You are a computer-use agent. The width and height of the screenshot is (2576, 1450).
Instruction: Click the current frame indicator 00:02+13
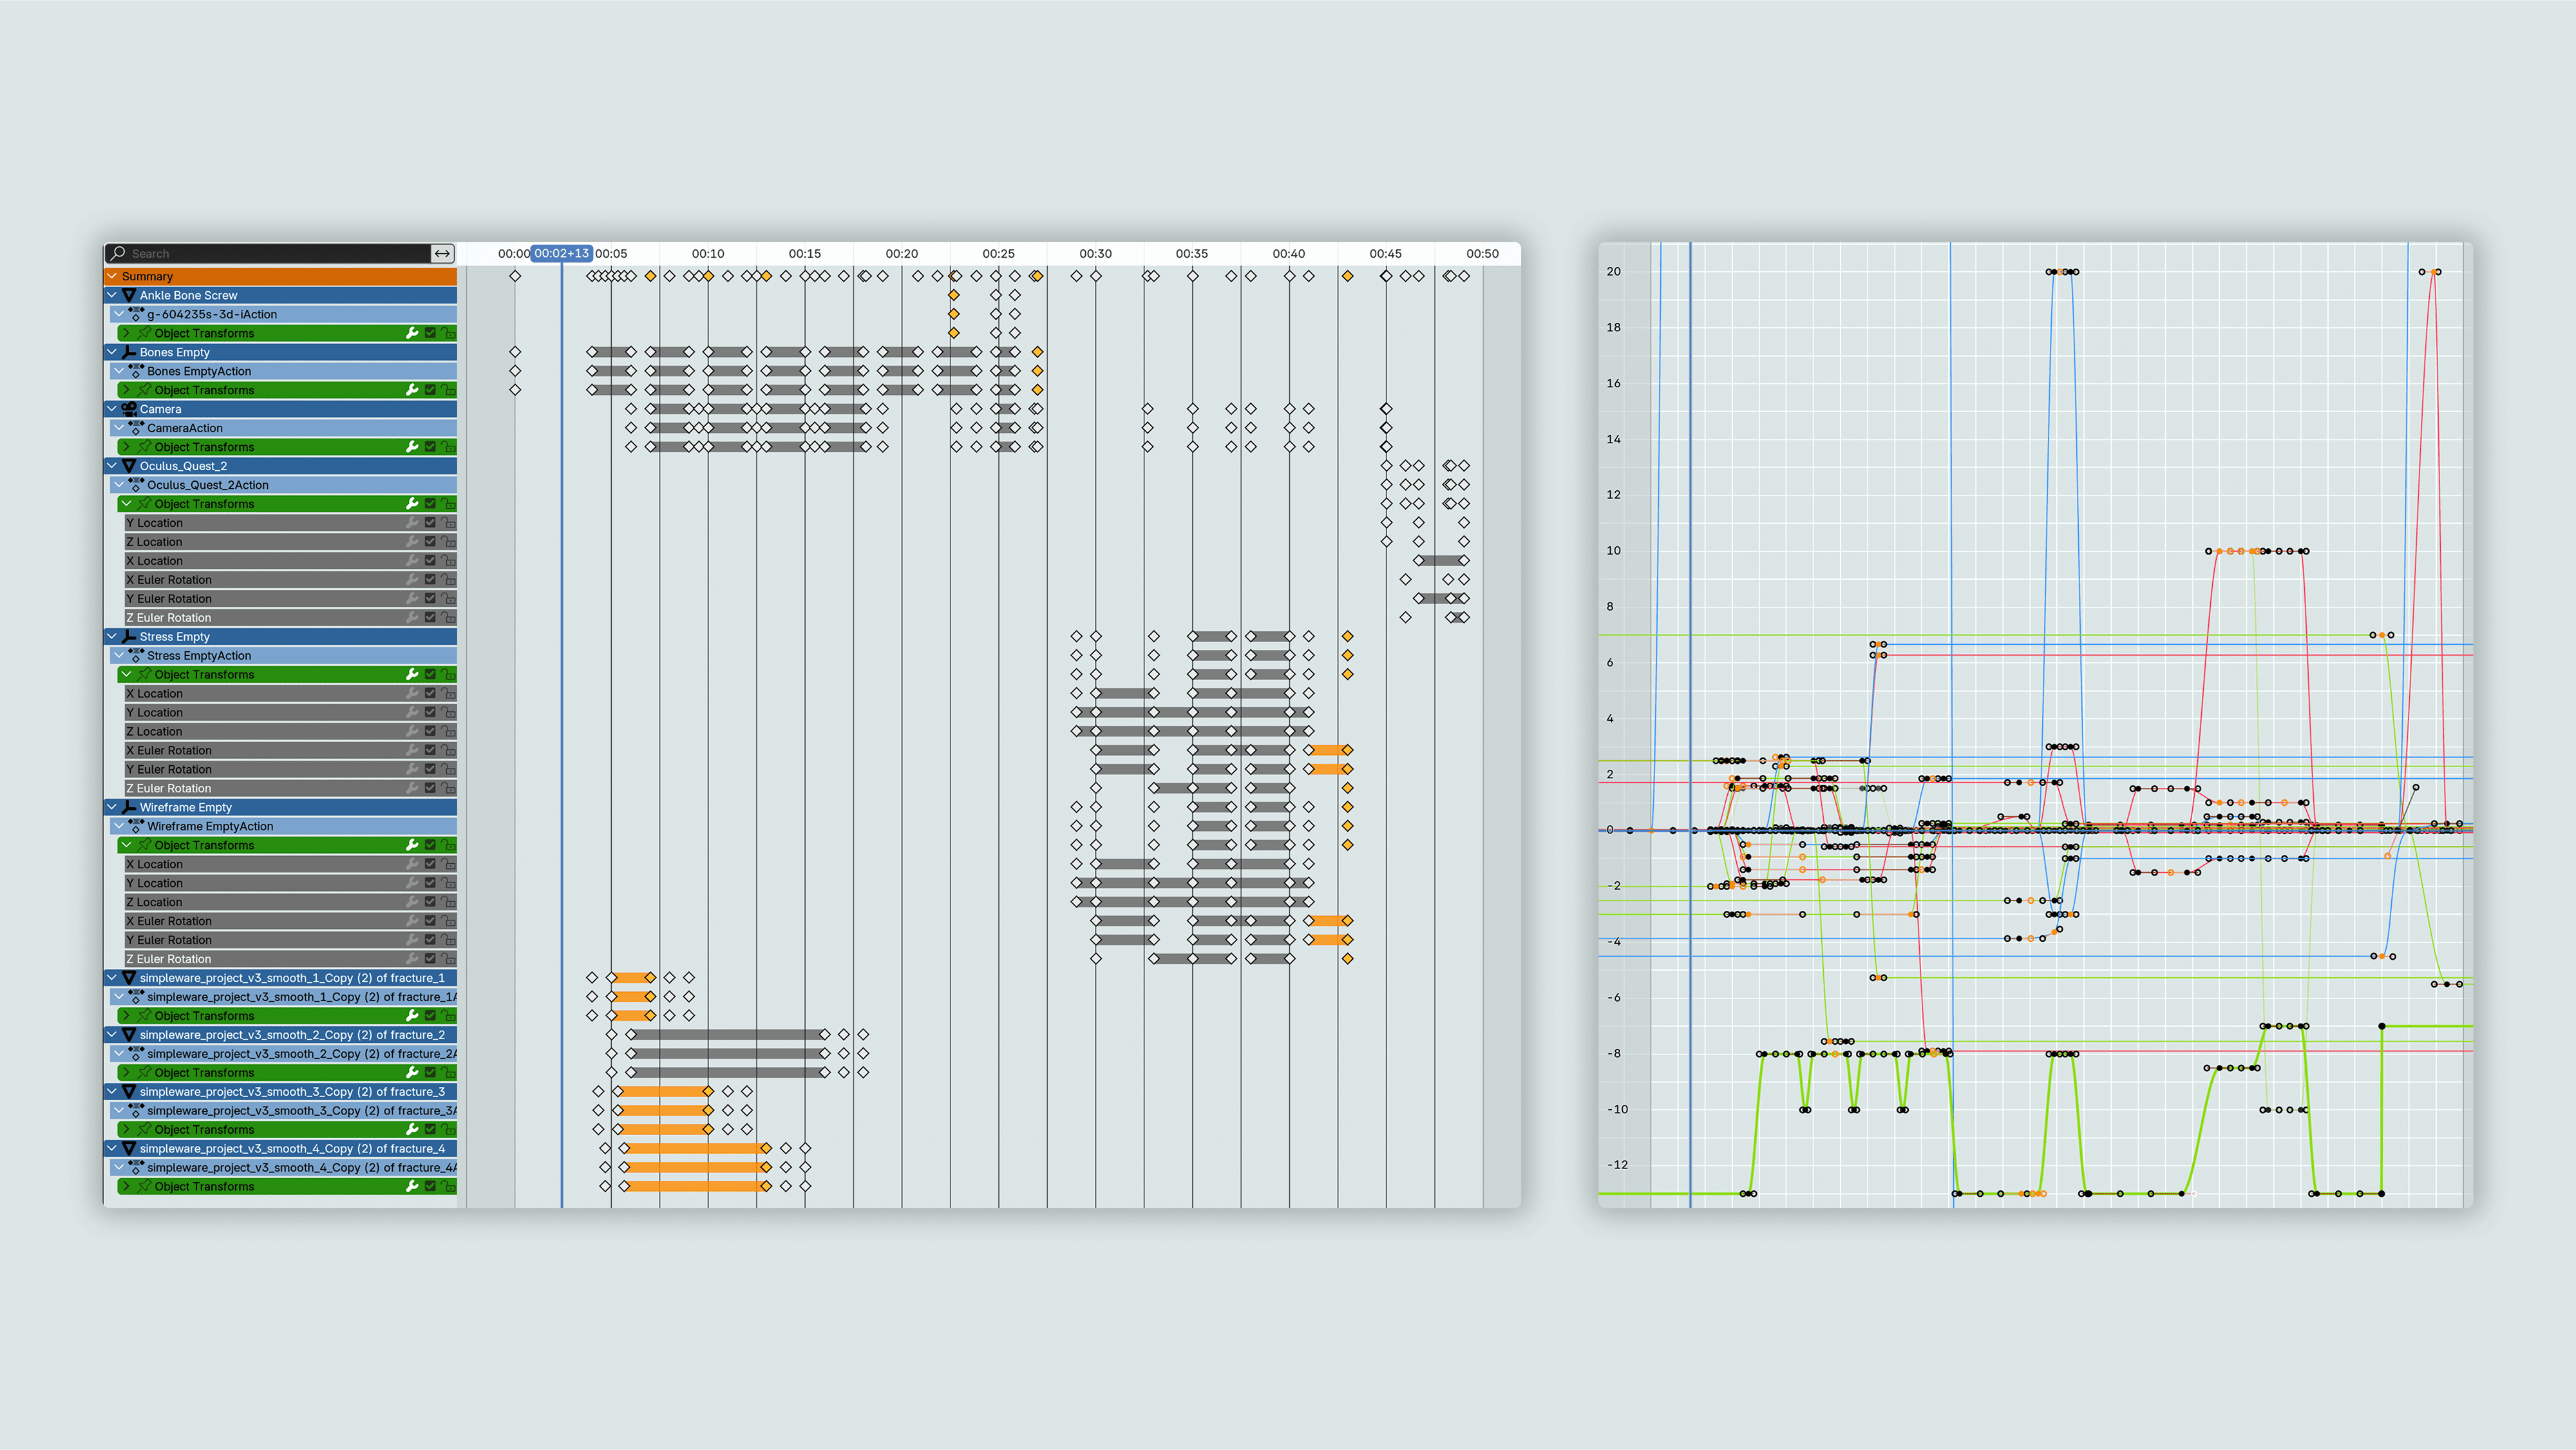[x=561, y=254]
